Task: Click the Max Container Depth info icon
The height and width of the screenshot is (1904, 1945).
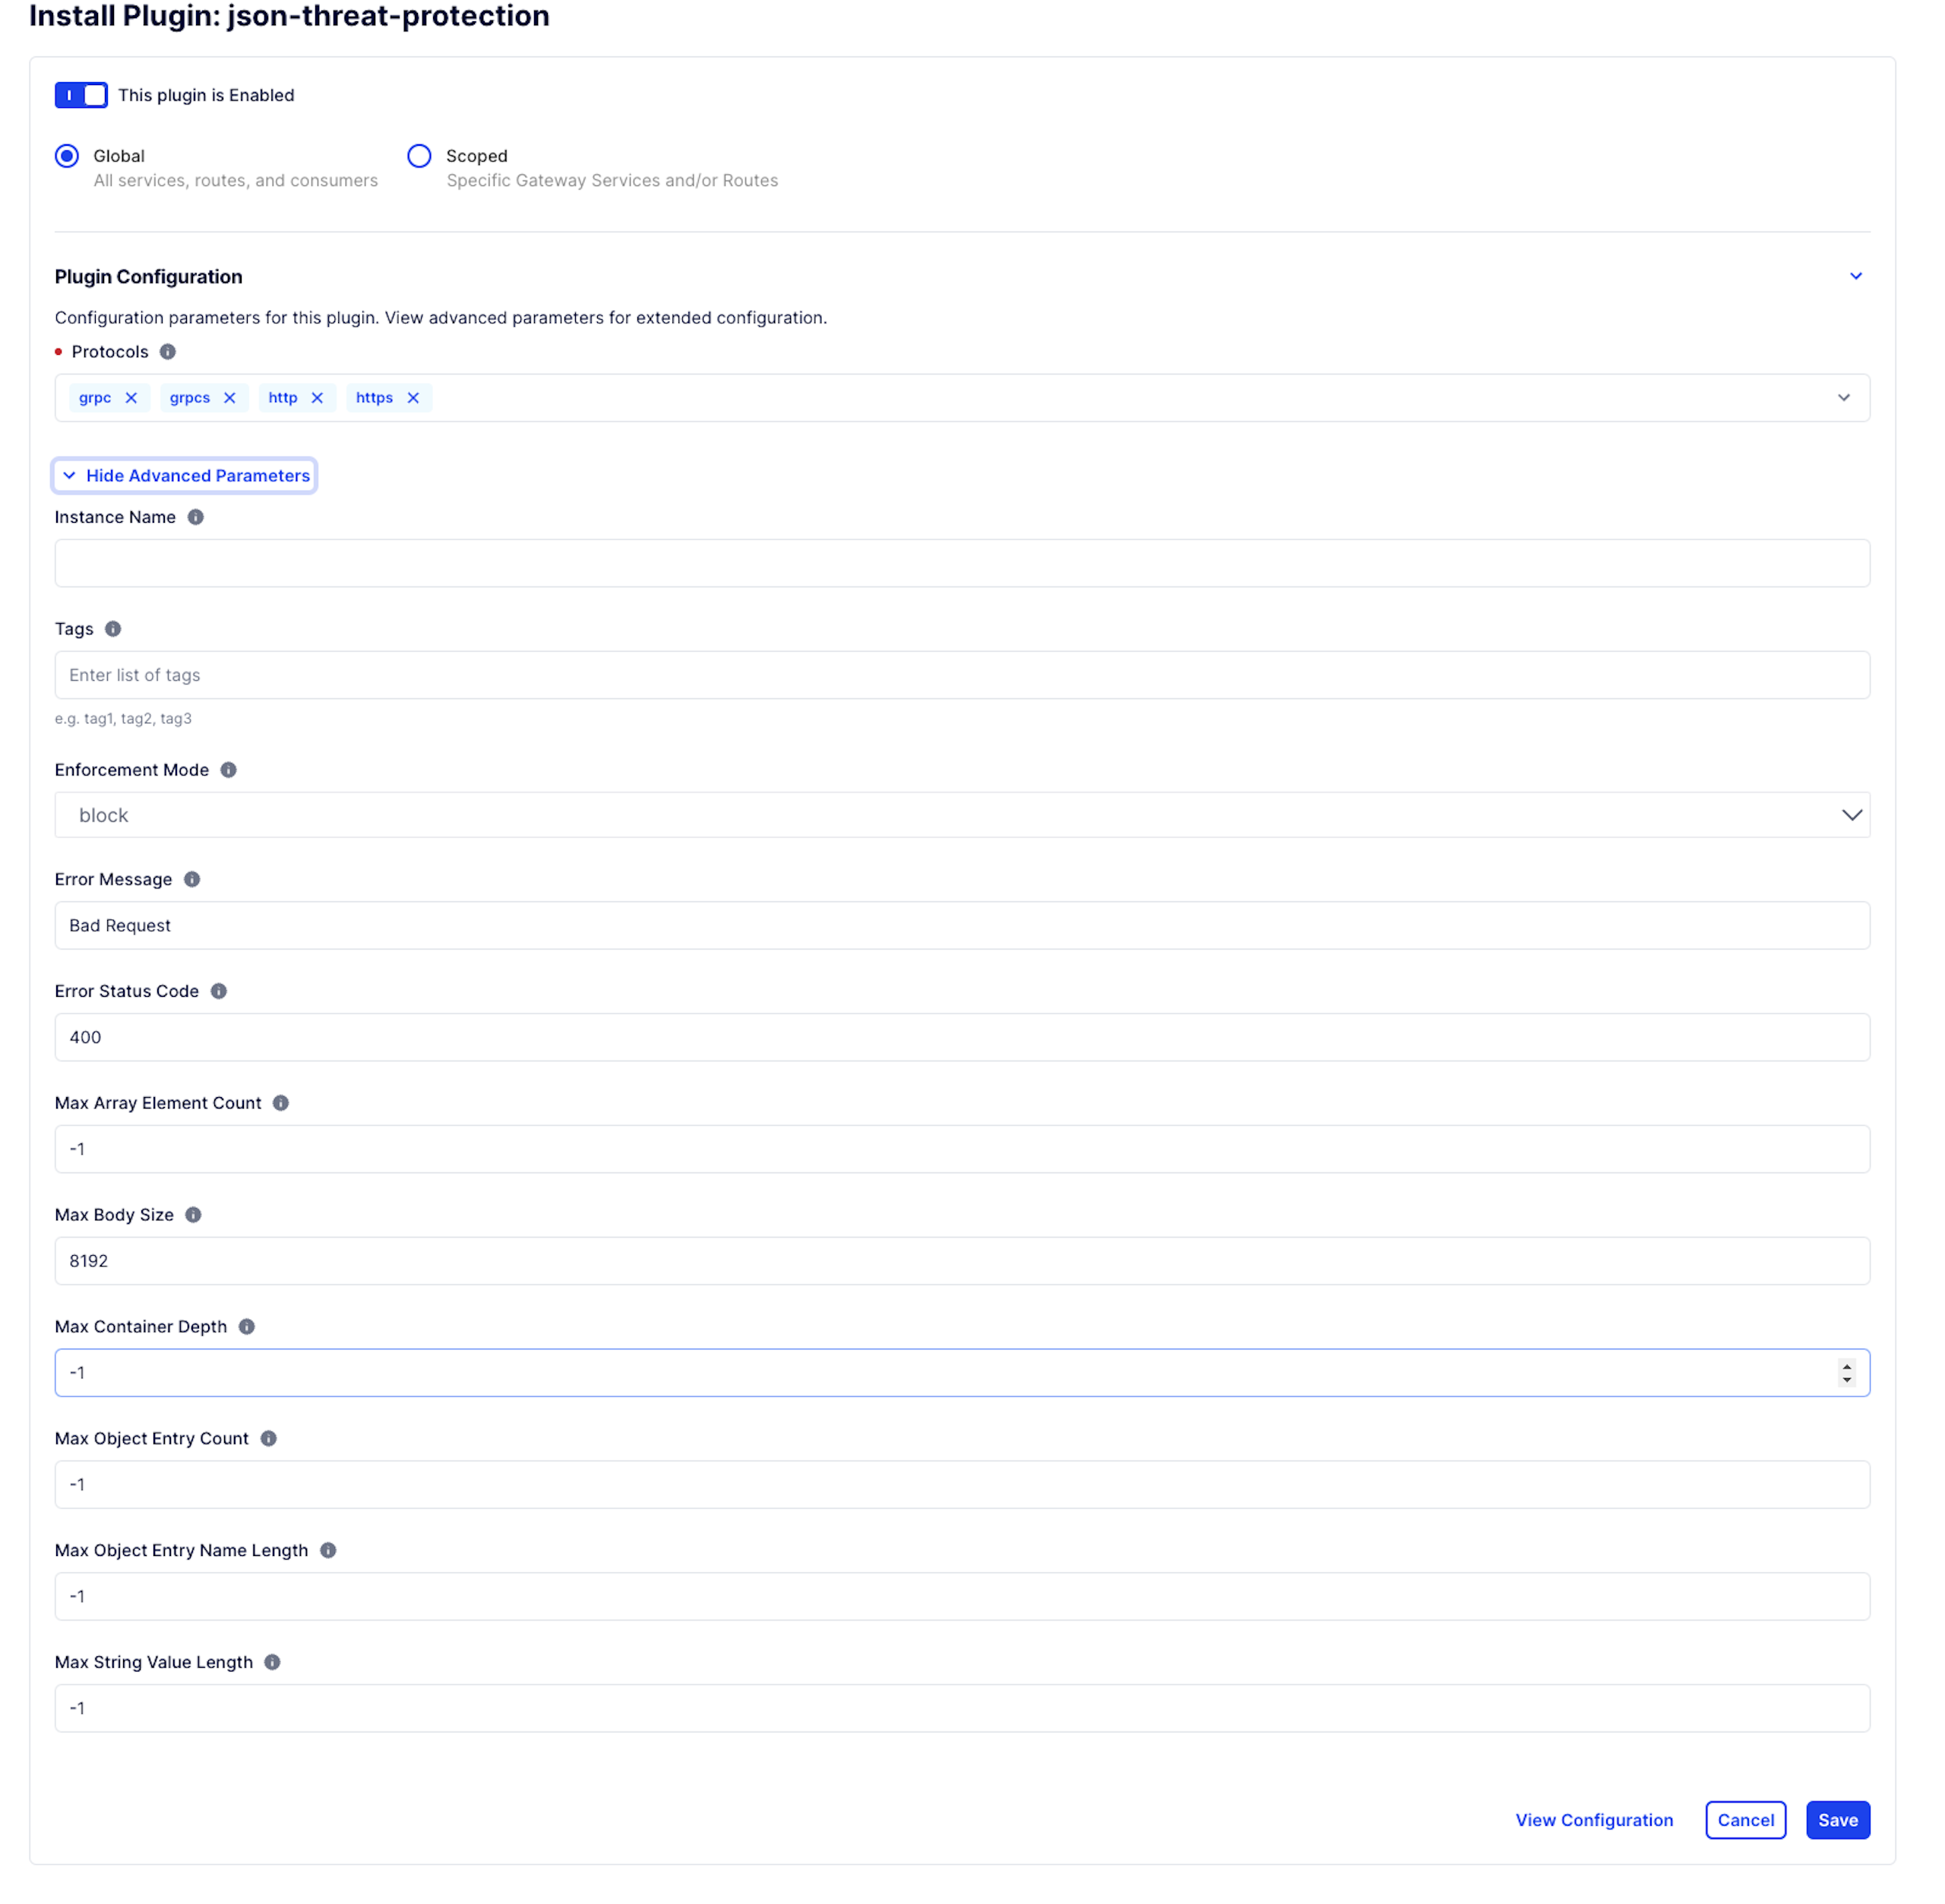Action: click(x=247, y=1327)
